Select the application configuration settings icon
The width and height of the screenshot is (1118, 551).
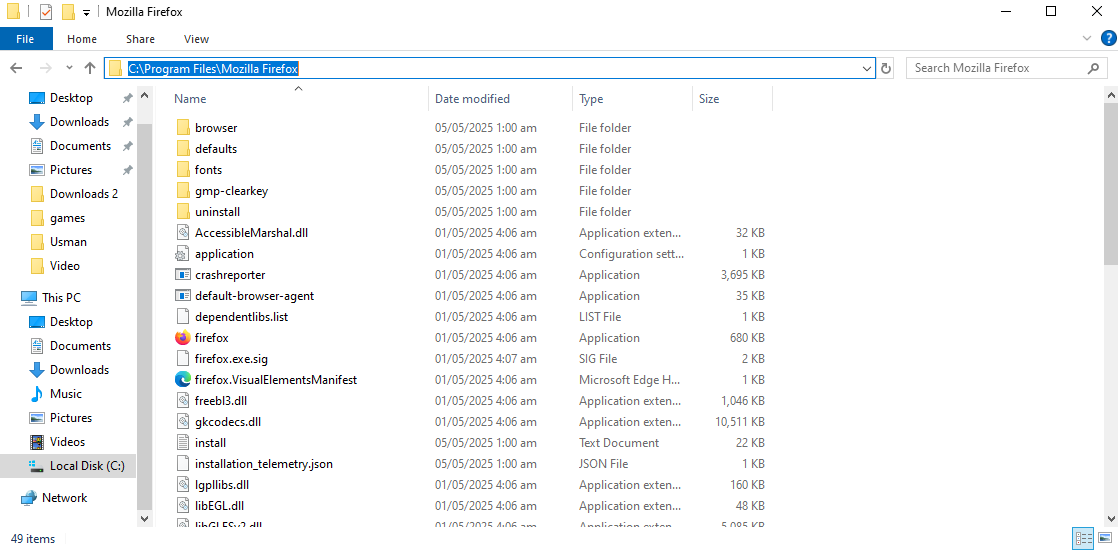(183, 254)
